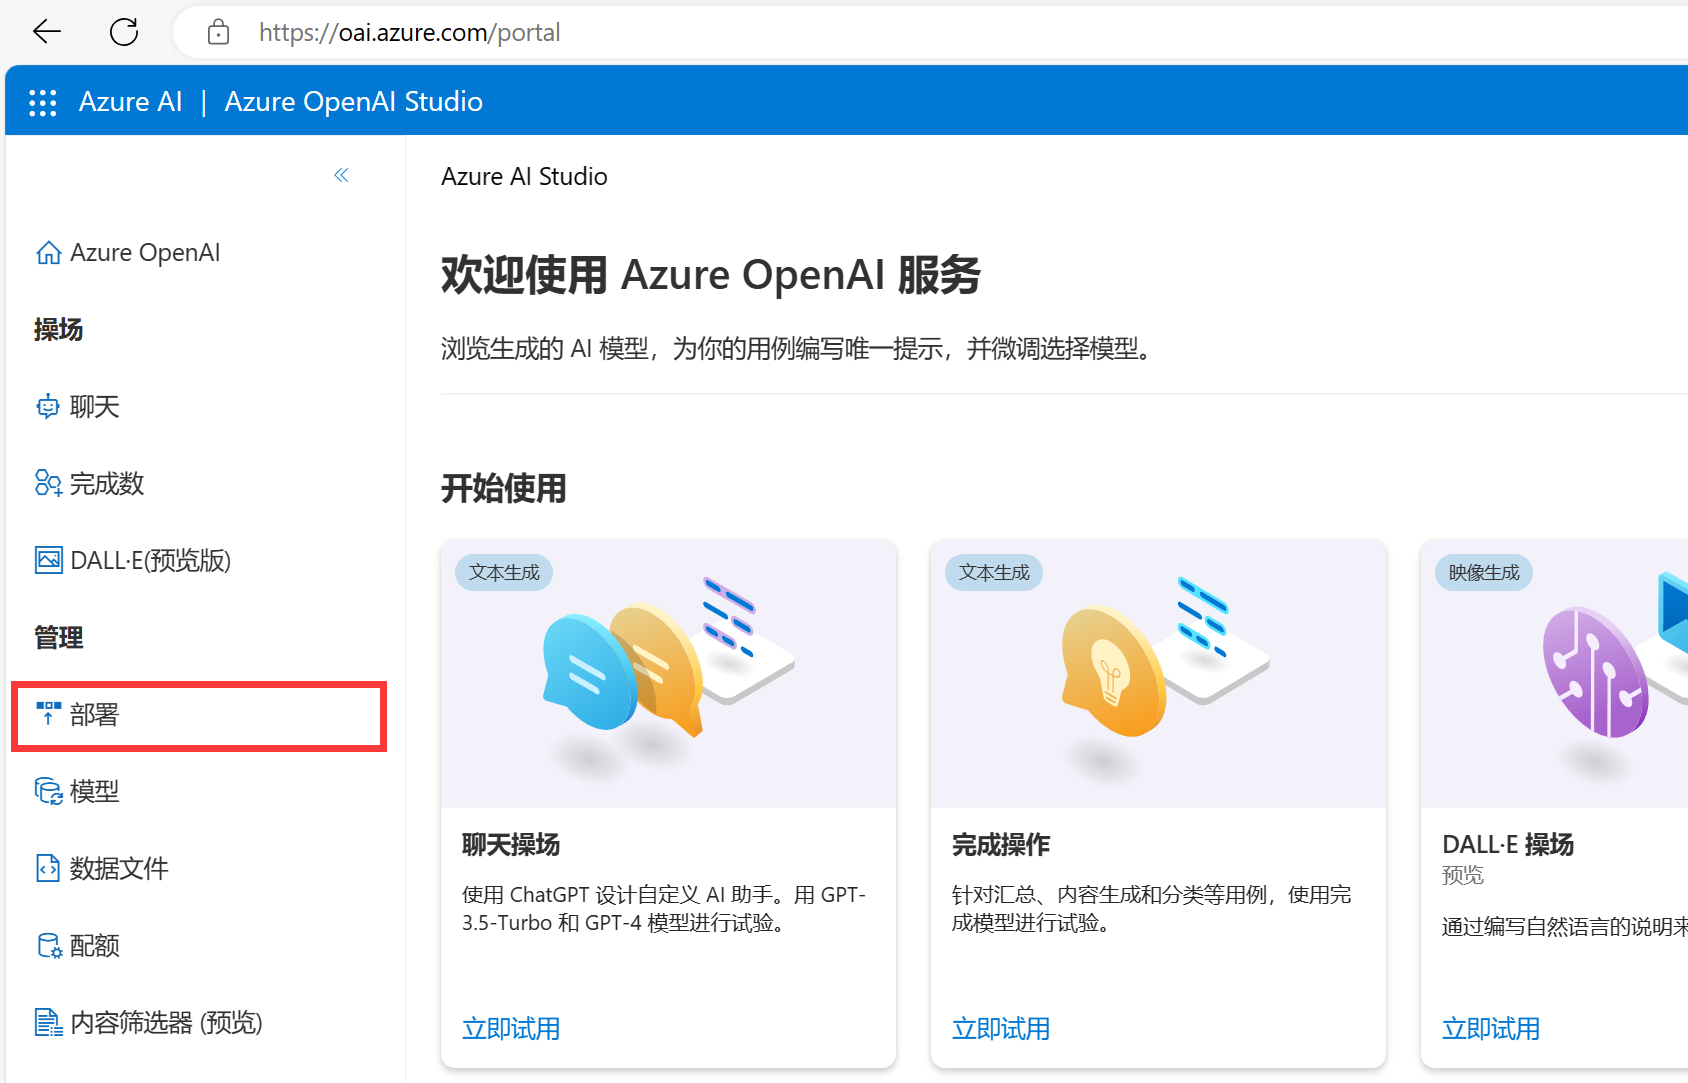
Task: Click the 欢迎使用 Azure OpenAI 服务 heading
Action: (711, 274)
